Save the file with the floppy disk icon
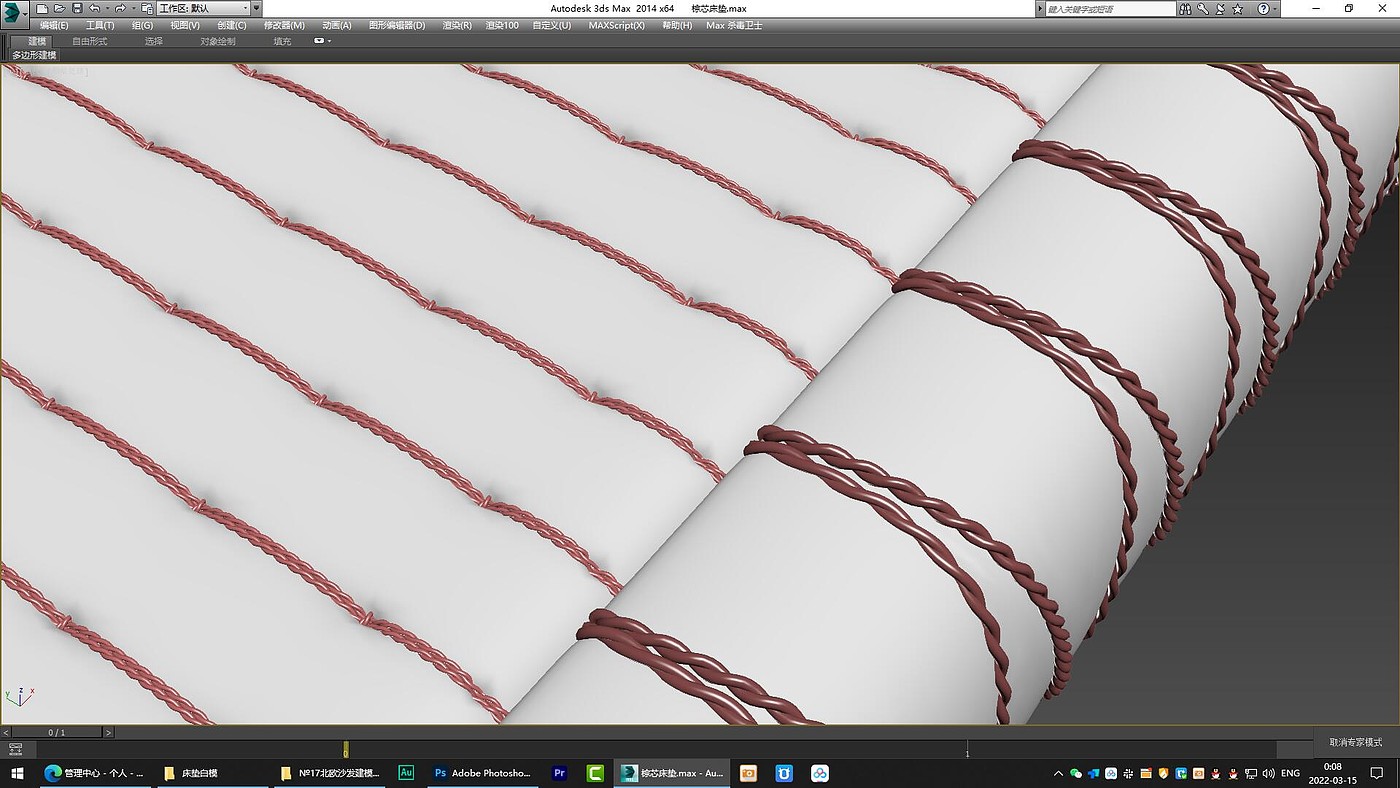 (x=77, y=8)
